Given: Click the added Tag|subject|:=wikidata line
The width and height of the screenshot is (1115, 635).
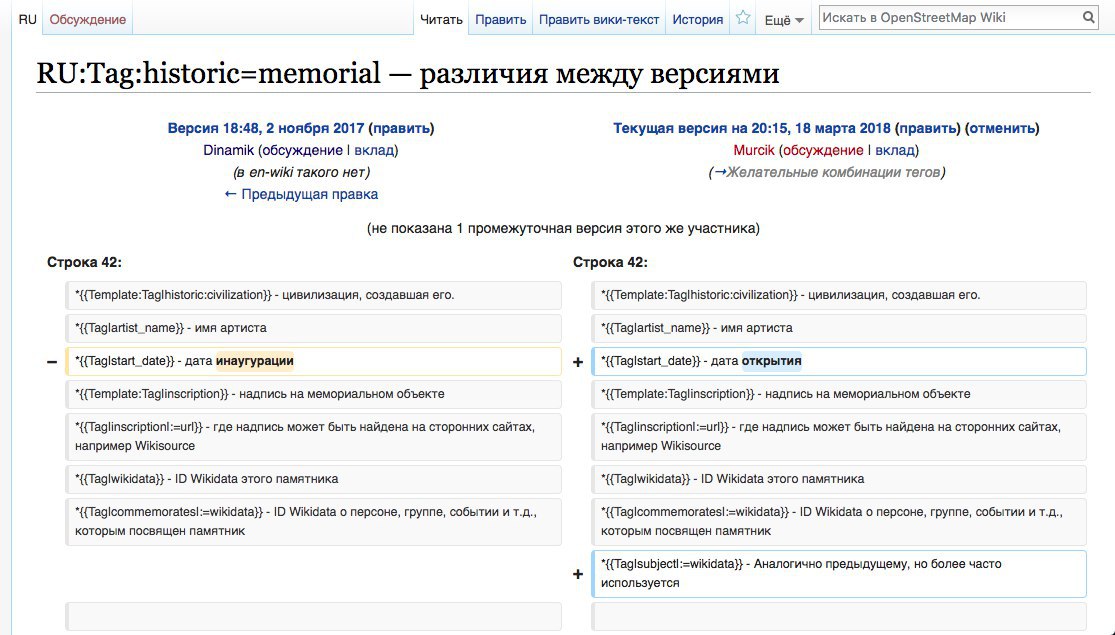Looking at the screenshot, I should (838, 573).
